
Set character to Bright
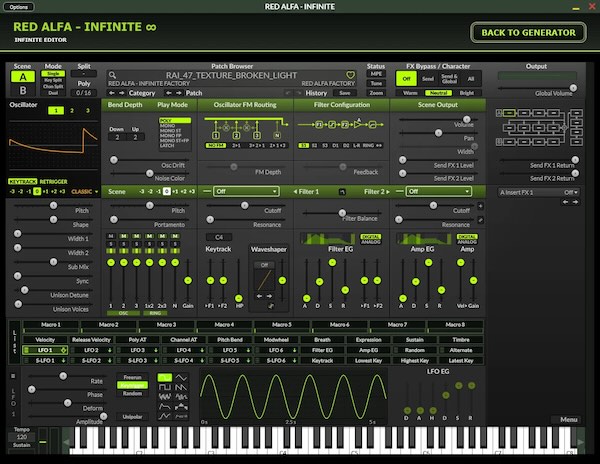[466, 93]
